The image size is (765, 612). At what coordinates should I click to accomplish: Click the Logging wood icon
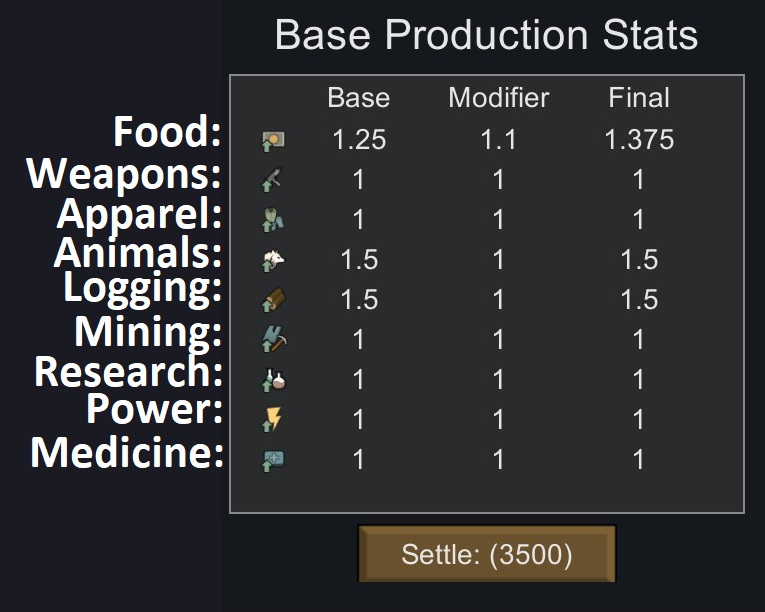point(272,300)
